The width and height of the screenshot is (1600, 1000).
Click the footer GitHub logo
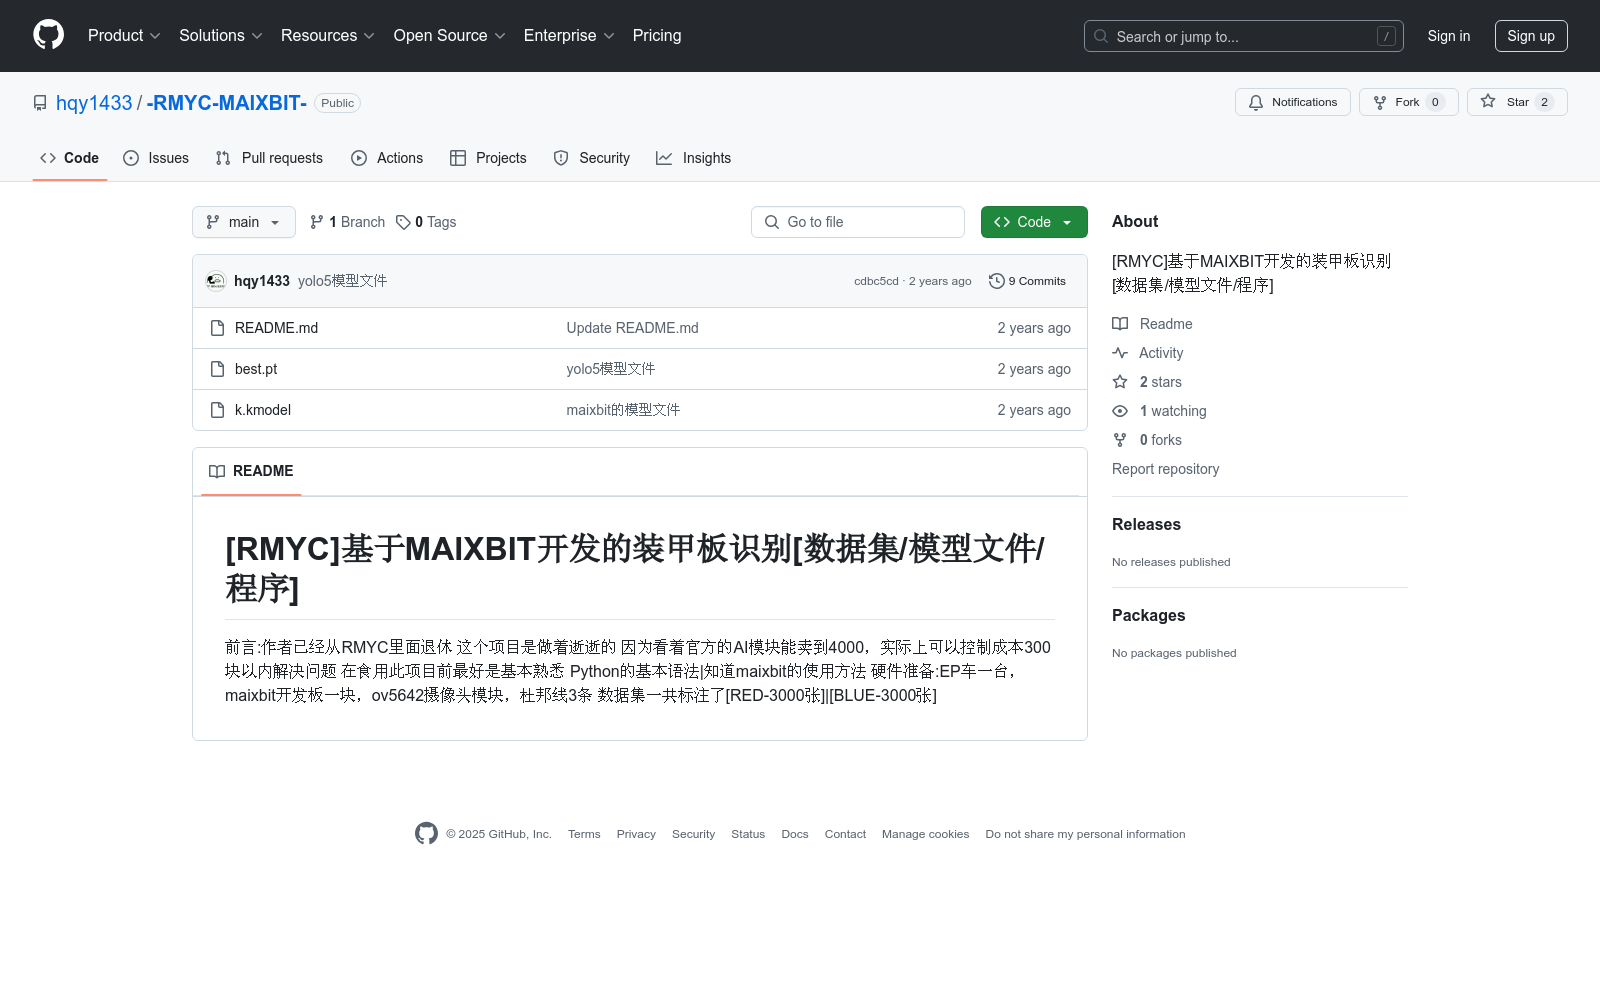tap(426, 833)
